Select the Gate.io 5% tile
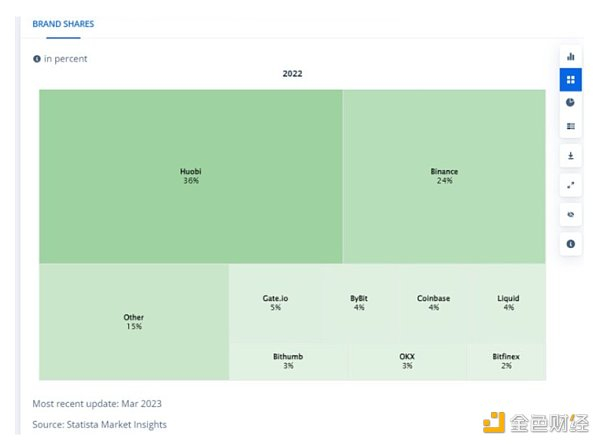 click(x=275, y=302)
